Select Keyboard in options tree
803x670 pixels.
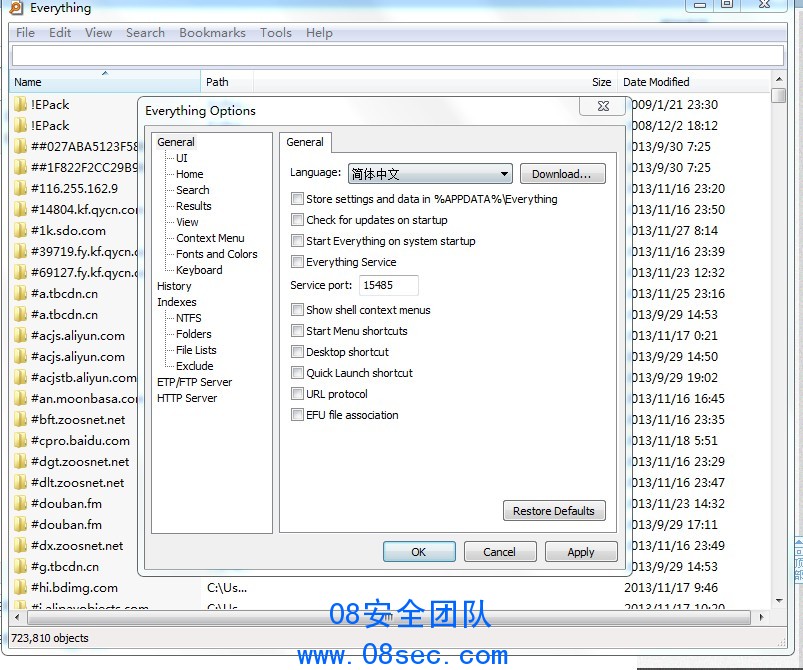(199, 270)
